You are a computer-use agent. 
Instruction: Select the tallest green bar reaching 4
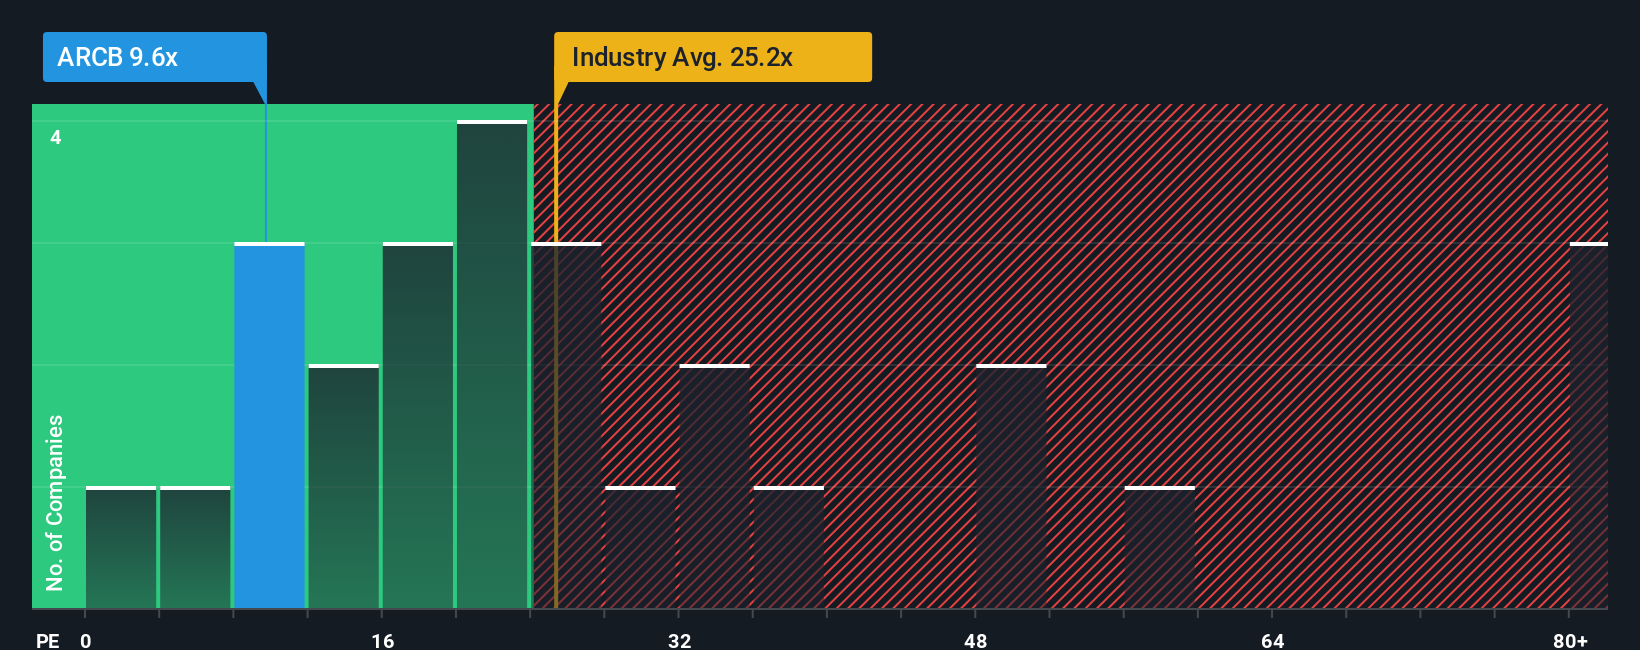[x=492, y=364]
